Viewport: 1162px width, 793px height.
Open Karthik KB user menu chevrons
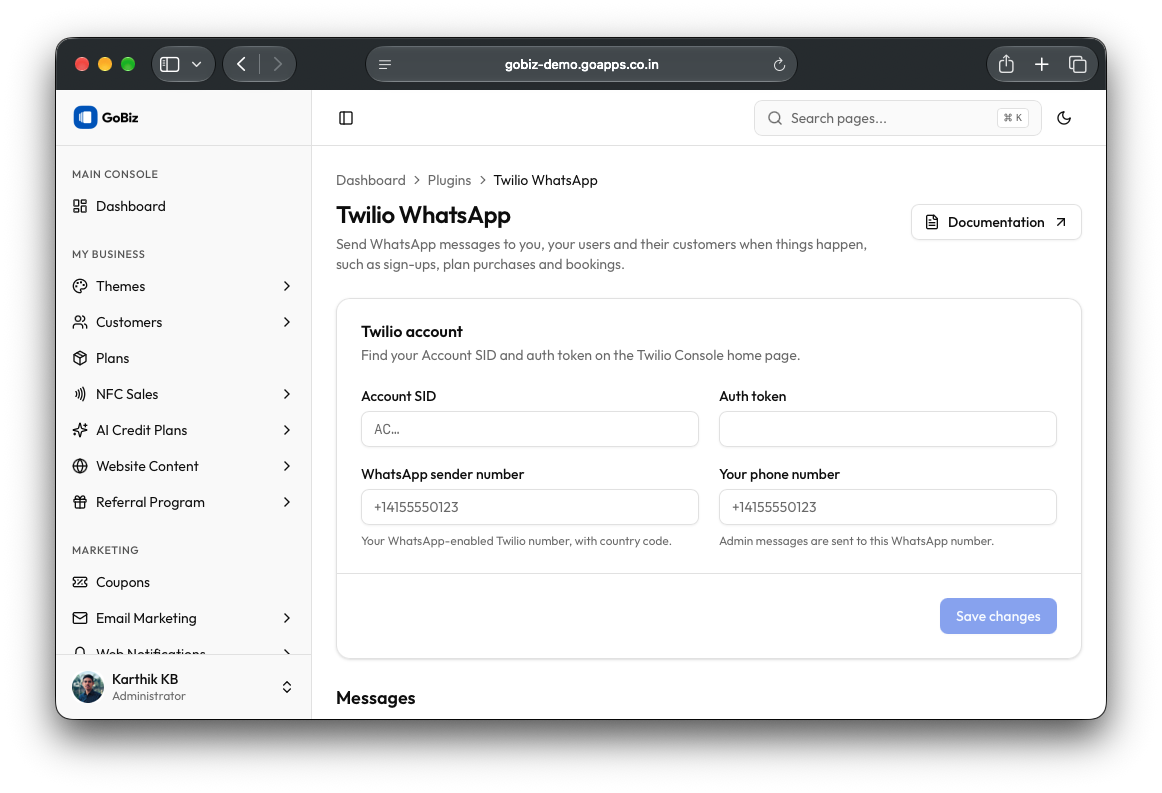pyautogui.click(x=287, y=687)
